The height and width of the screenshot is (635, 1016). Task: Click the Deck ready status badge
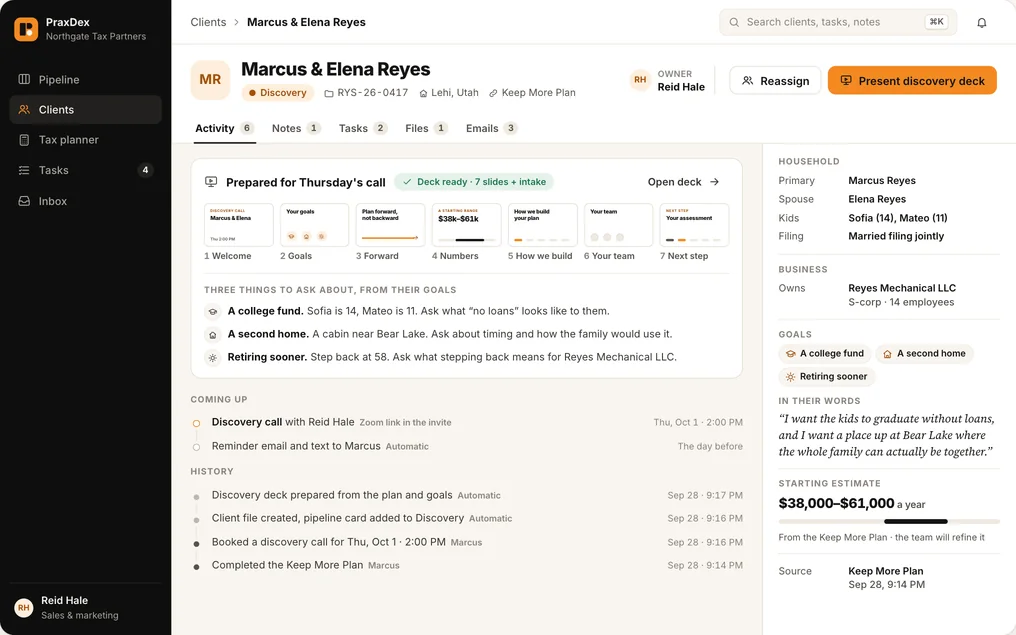pos(474,182)
